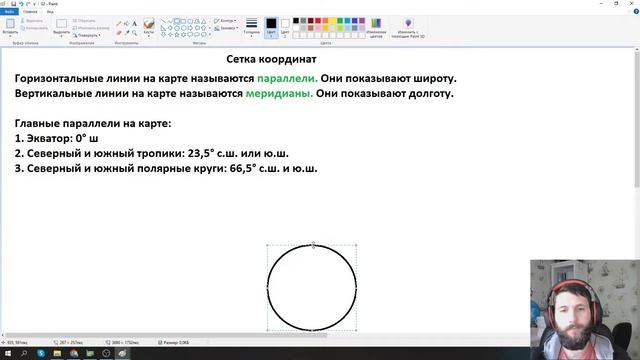This screenshot has width=640, height=360.
Task: Select the Eraser tool
Action: (x=119, y=33)
